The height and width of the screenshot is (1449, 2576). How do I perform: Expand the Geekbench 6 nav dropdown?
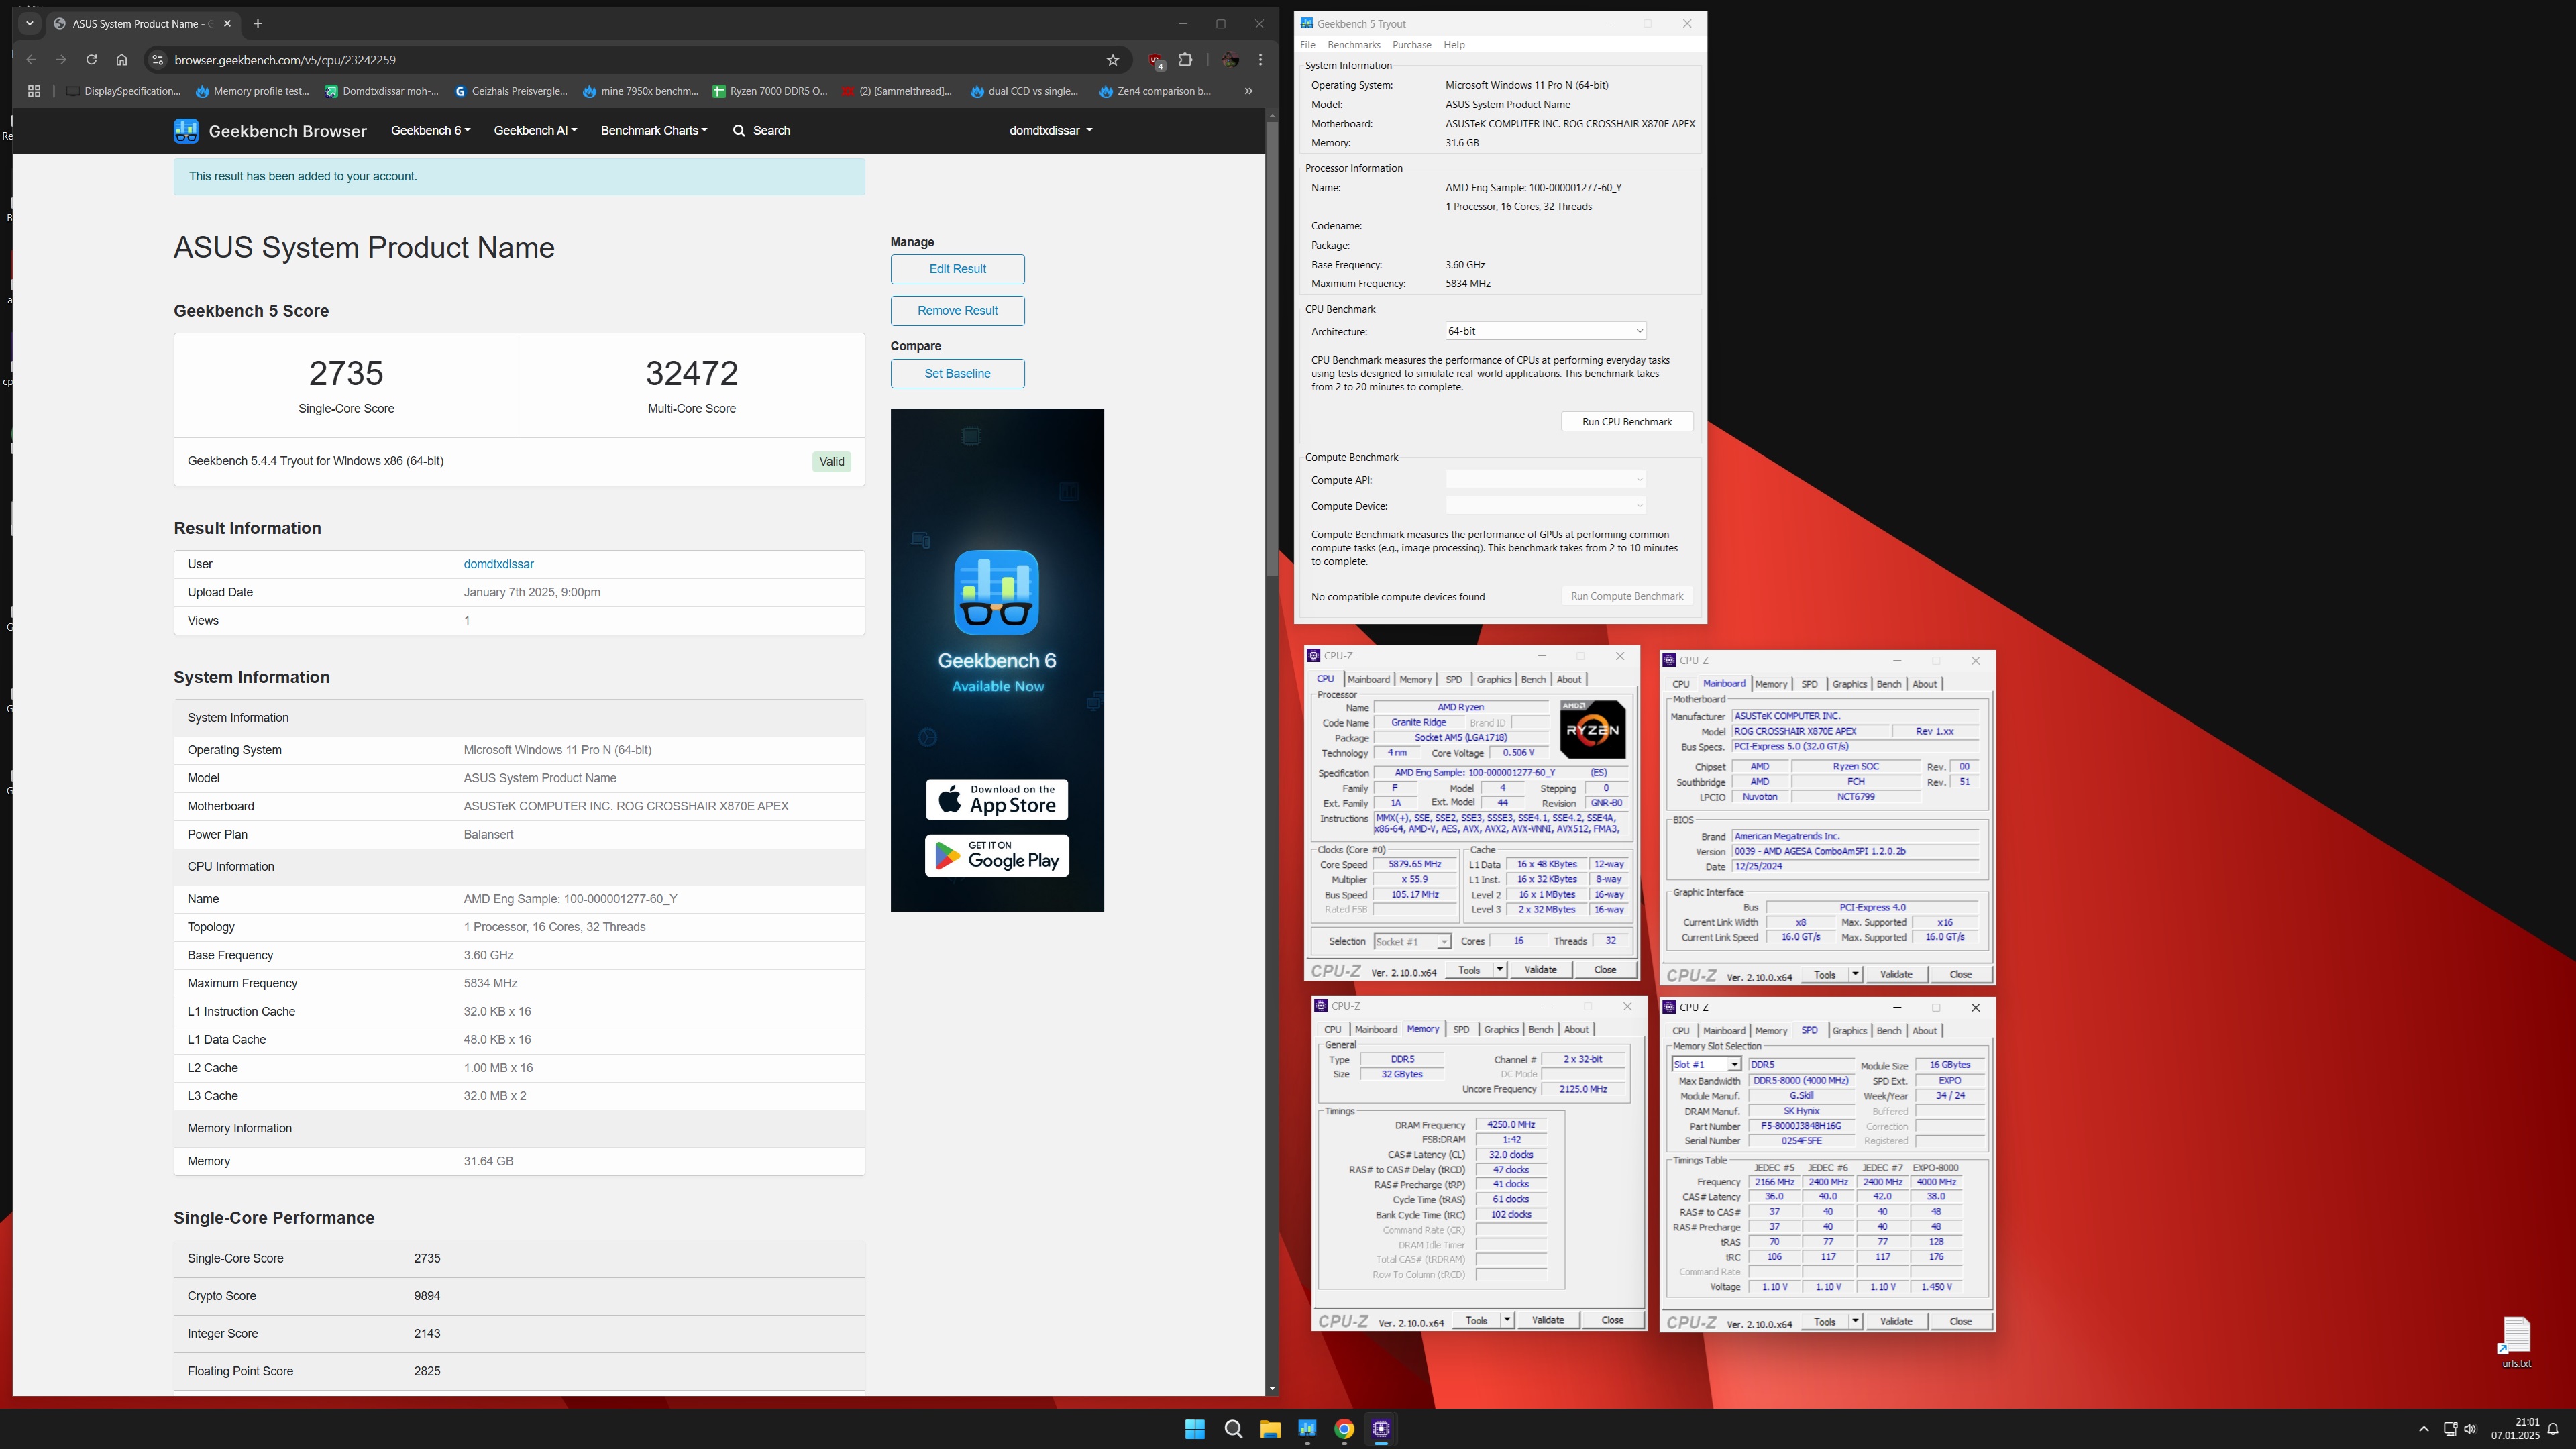click(430, 131)
